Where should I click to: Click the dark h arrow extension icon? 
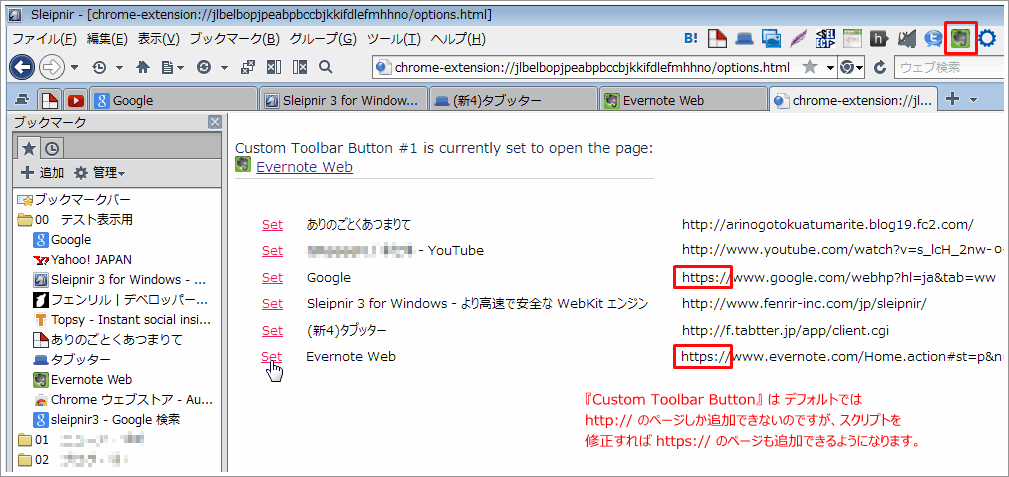point(879,39)
